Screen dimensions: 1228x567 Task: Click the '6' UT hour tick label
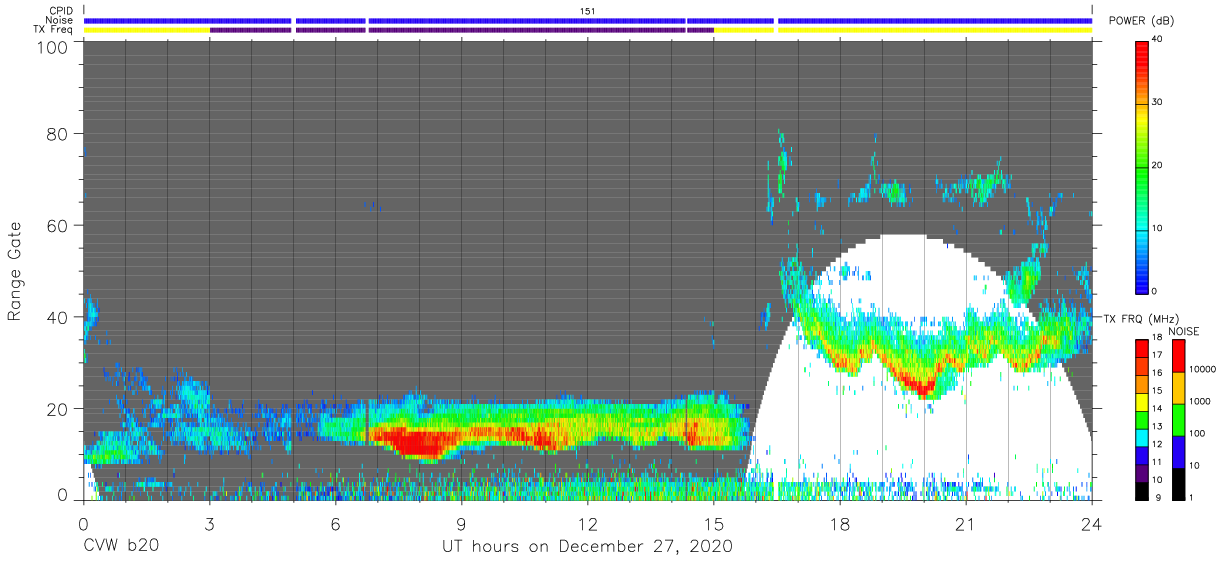(x=335, y=523)
